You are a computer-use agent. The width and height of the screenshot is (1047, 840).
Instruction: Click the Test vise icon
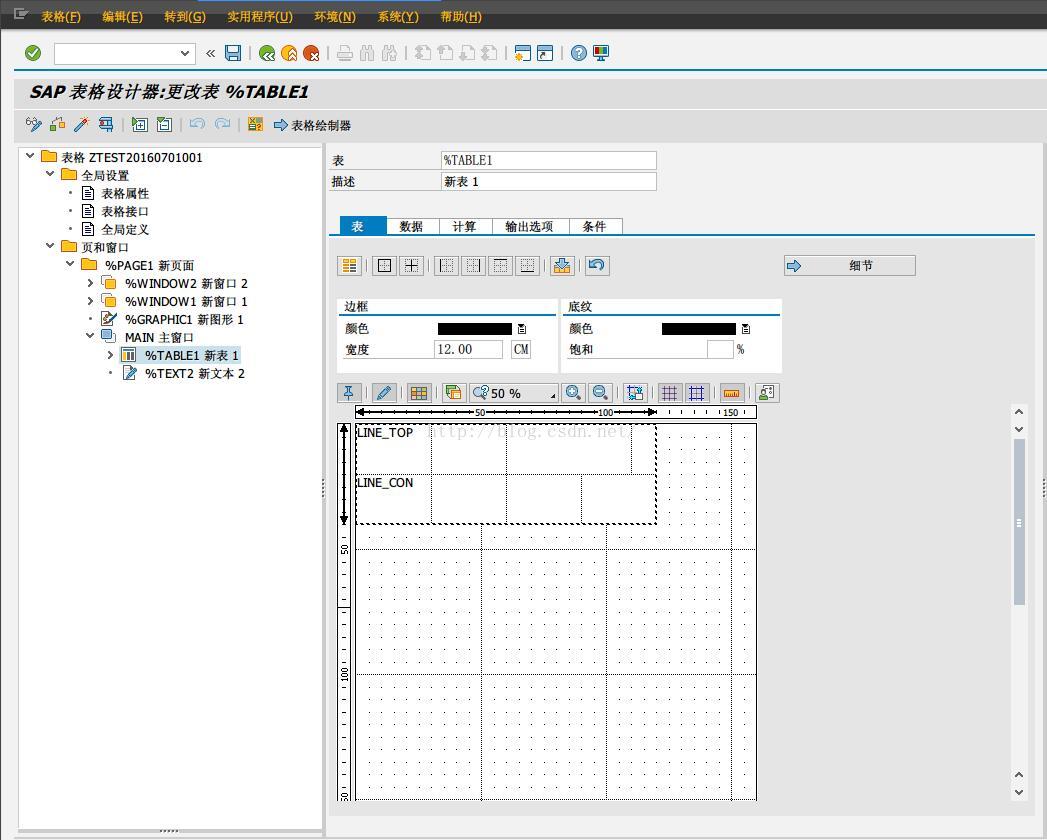pyautogui.click(x=106, y=124)
